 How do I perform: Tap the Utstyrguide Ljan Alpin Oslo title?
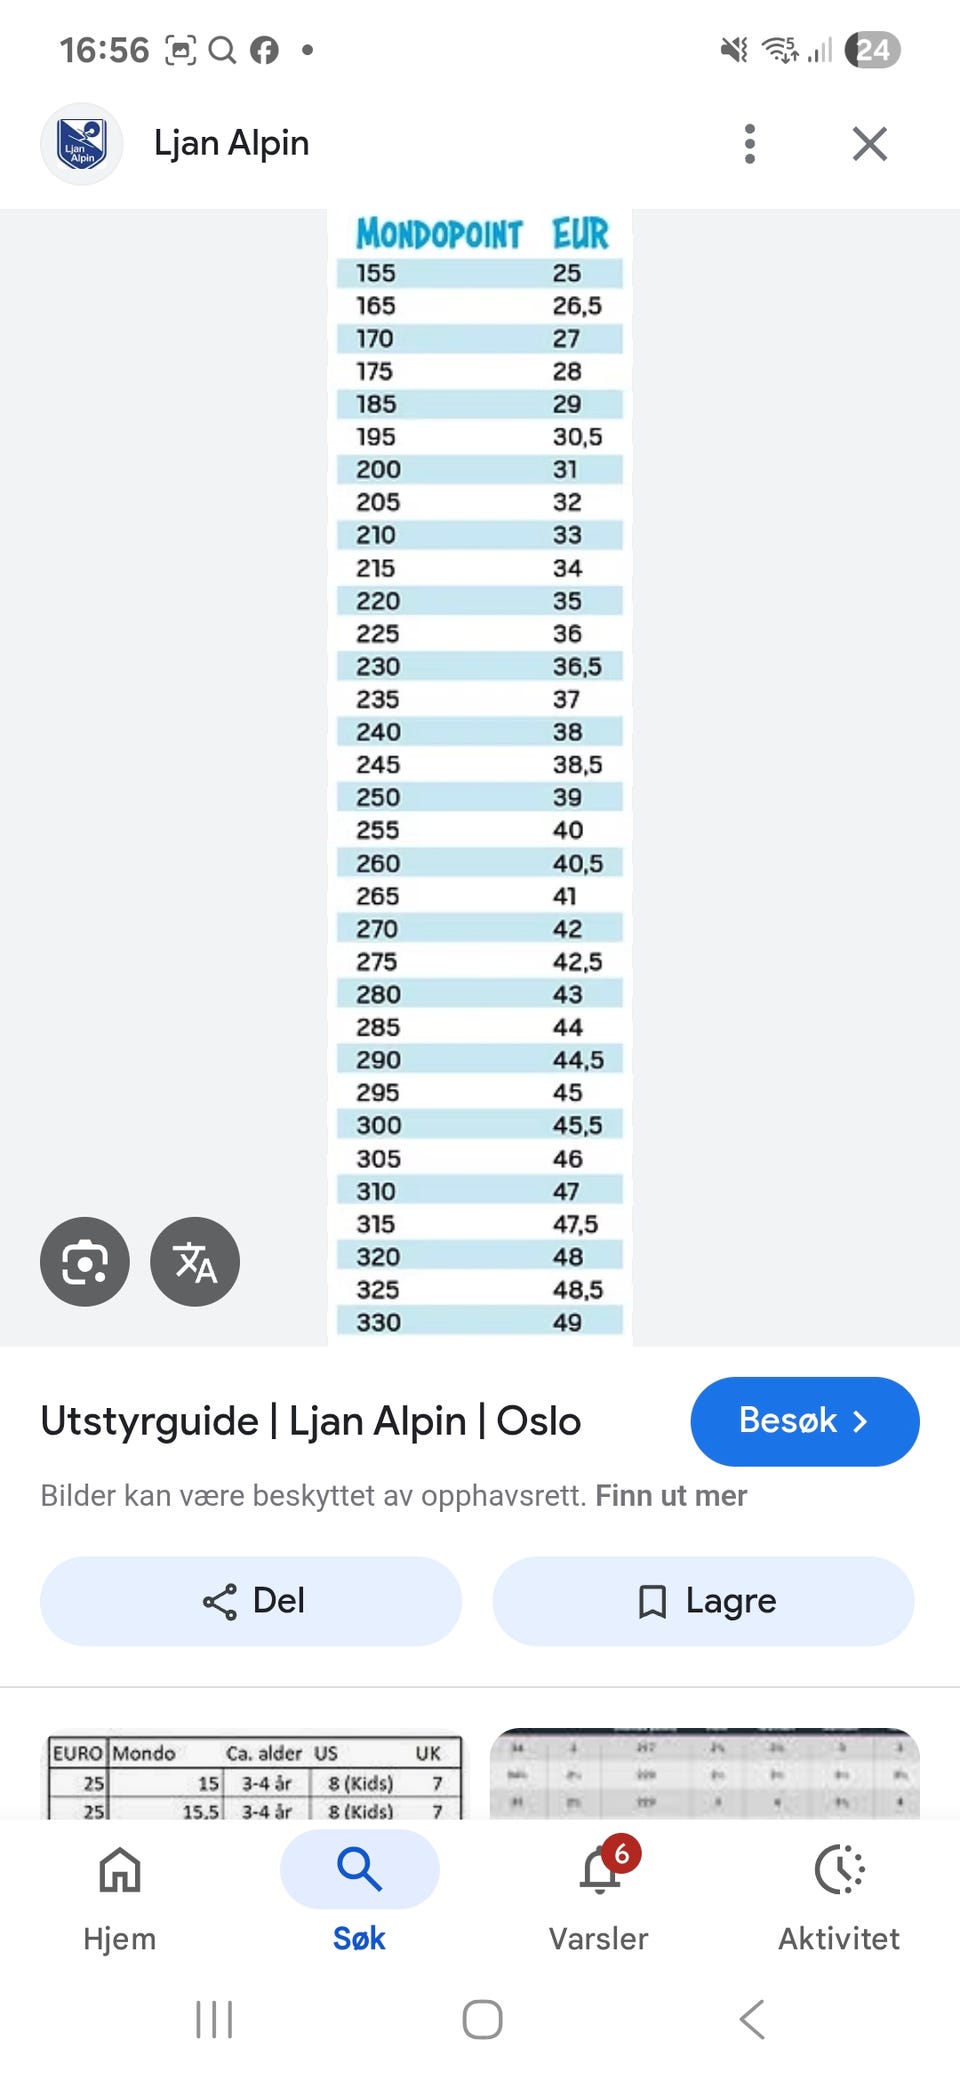pos(311,1421)
